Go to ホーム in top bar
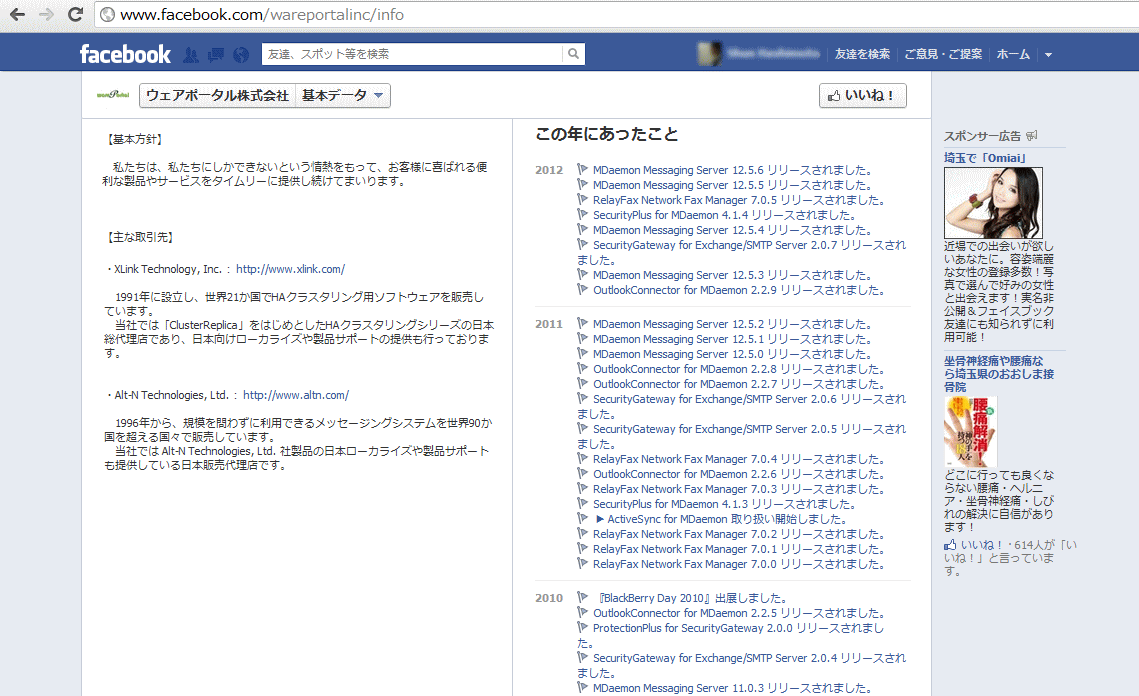Image resolution: width=1139 pixels, height=696 pixels. click(x=1013, y=54)
